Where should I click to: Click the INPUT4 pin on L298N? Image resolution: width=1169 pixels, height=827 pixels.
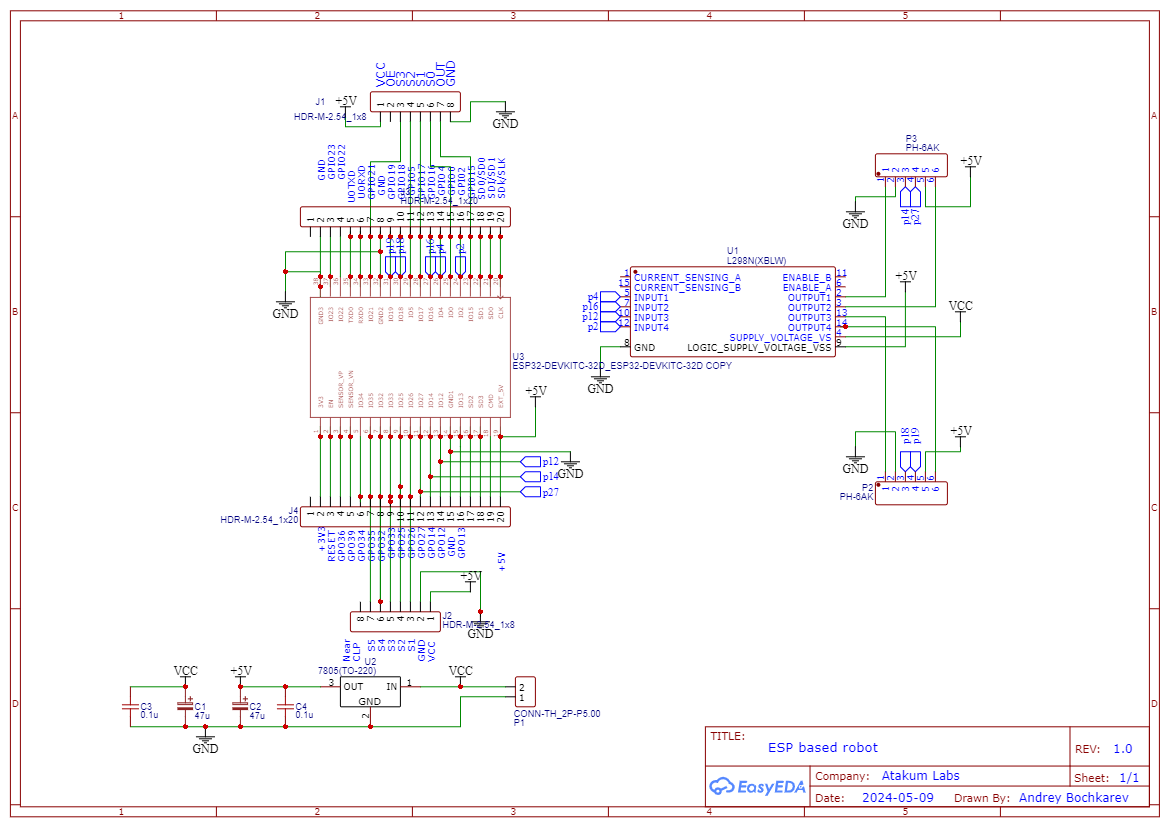pyautogui.click(x=651, y=327)
